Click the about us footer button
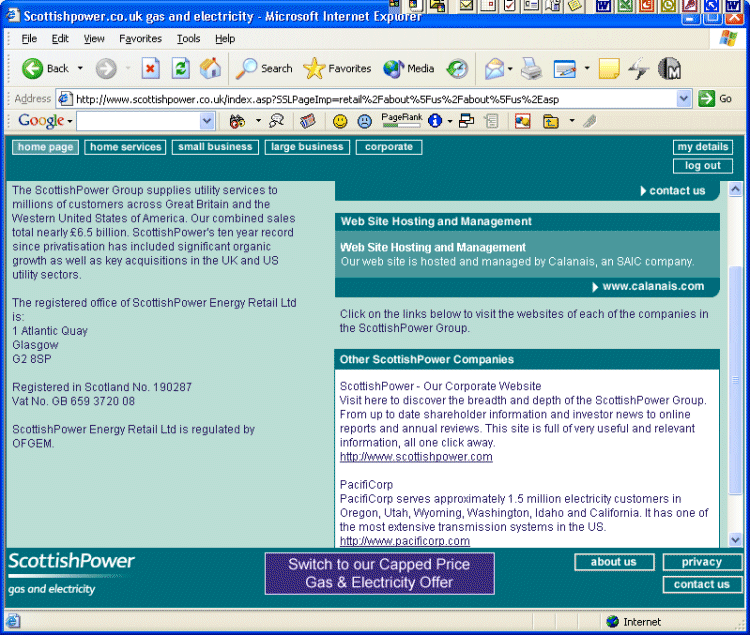The width and height of the screenshot is (750, 635). pos(614,562)
